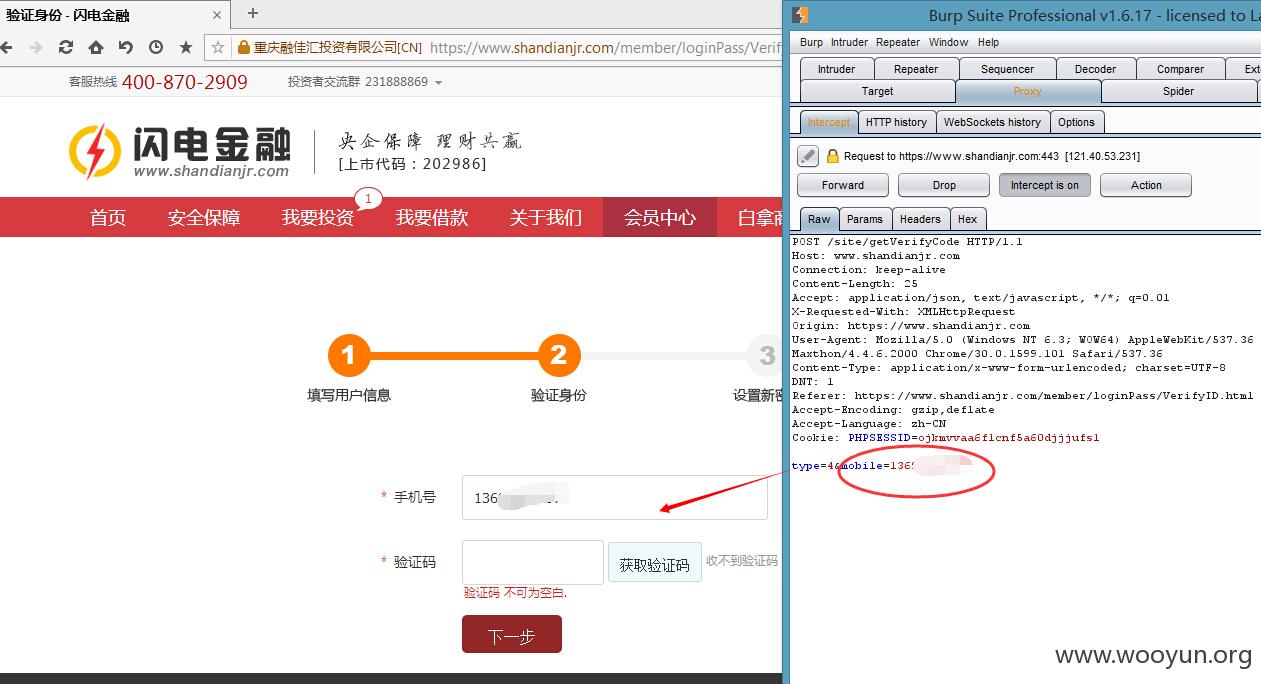The height and width of the screenshot is (684, 1261).
Task: Click the browser address bar URL
Action: pos(606,47)
